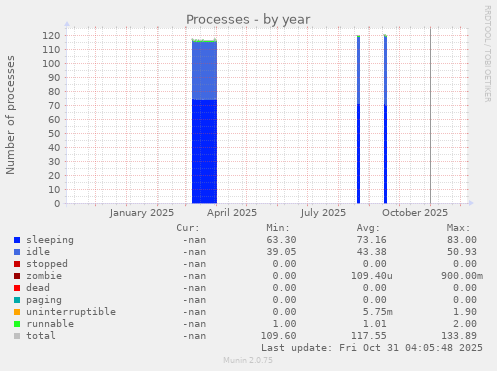Click the grey vertical line in October 2025
Viewport: 497px width, 371px height.
click(x=430, y=116)
